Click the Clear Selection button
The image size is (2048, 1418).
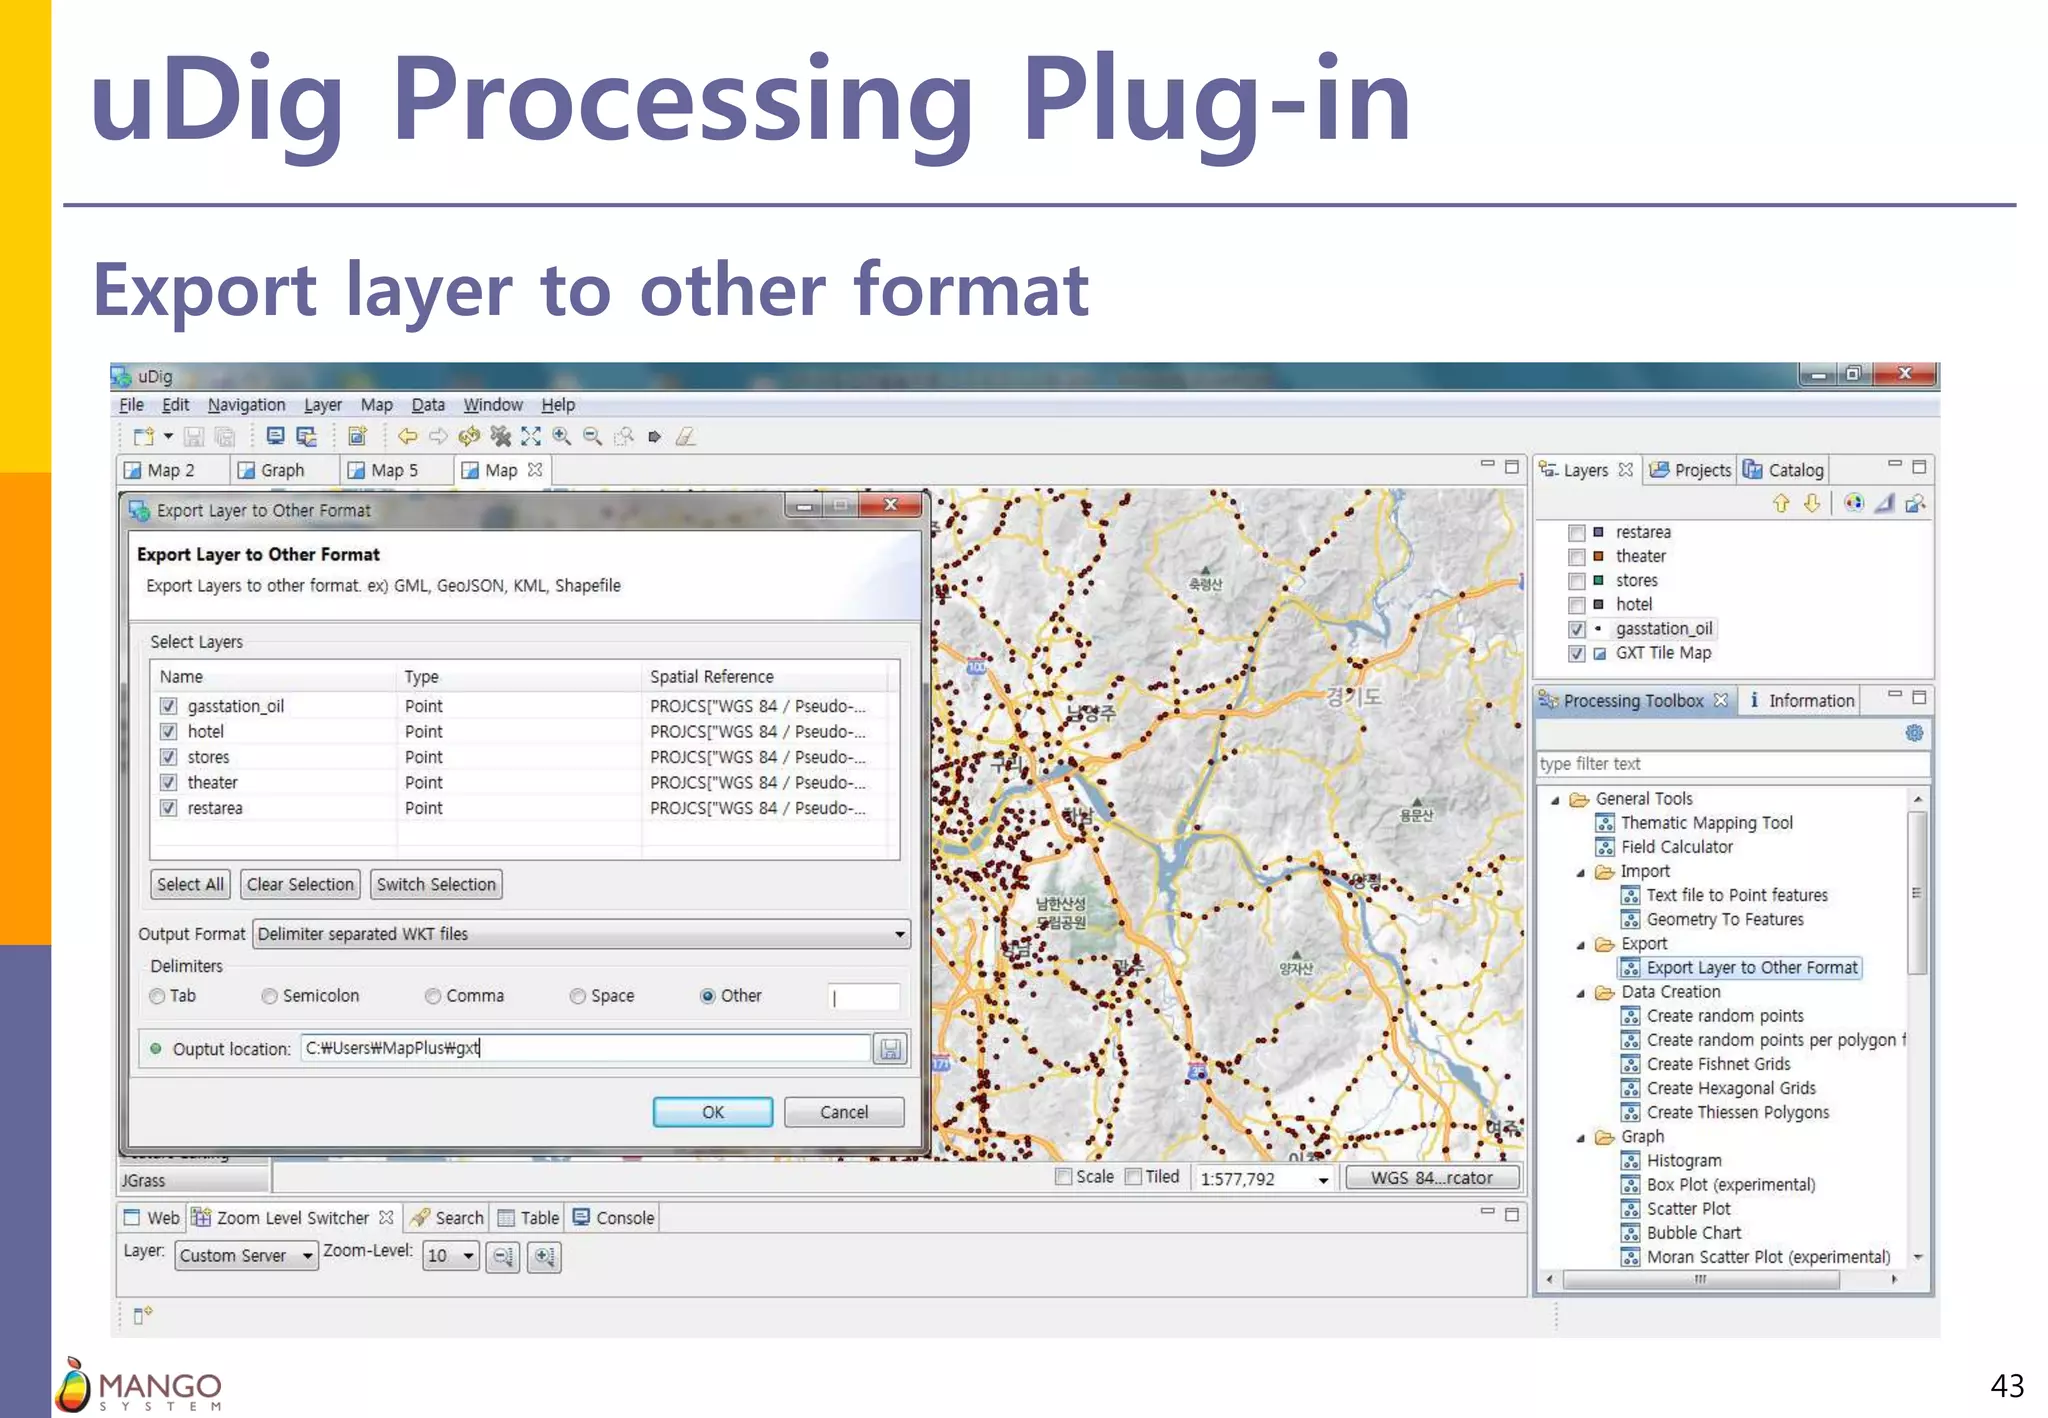pyautogui.click(x=300, y=885)
